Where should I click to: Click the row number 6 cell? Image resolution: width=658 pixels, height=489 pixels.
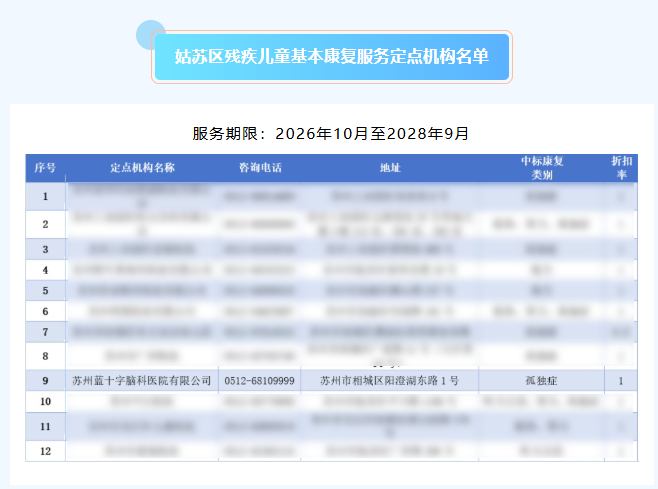(x=45, y=311)
